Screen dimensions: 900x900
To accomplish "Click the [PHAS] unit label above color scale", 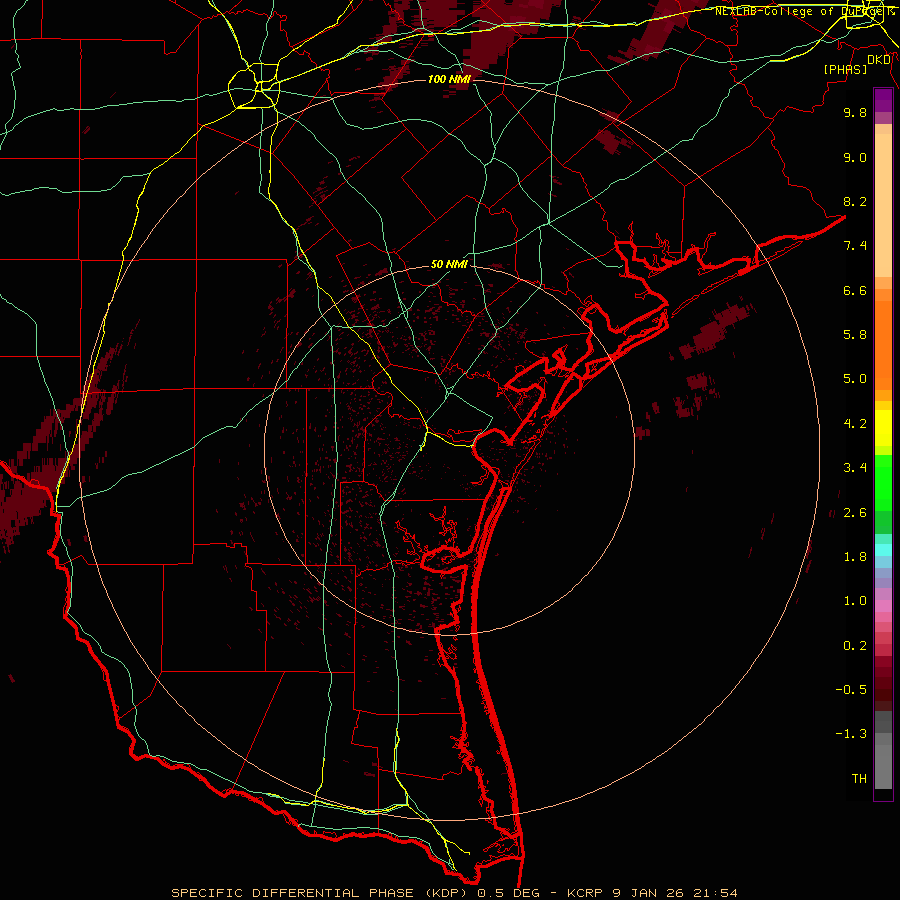I will pos(845,69).
